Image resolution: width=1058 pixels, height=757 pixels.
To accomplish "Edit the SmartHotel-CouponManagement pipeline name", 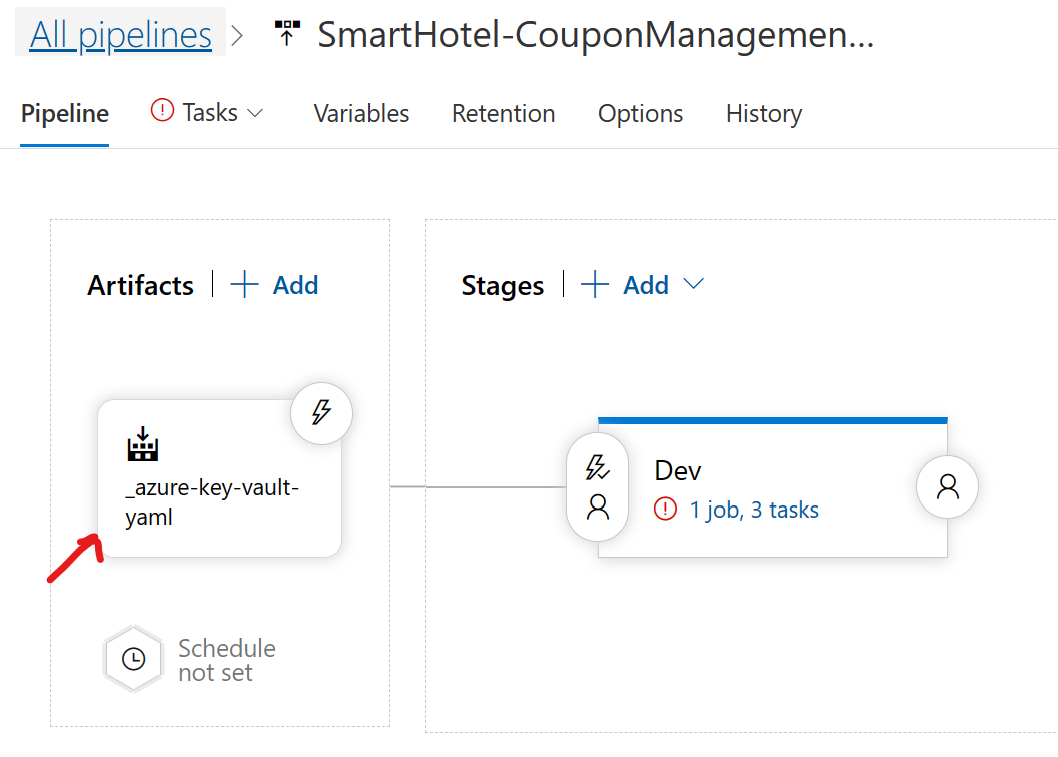I will point(595,36).
